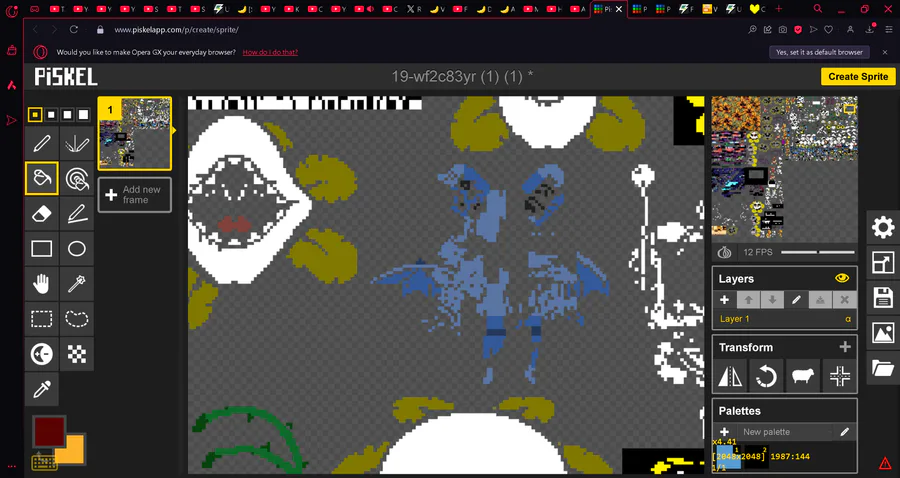Click the browser address bar URL

tap(177, 29)
